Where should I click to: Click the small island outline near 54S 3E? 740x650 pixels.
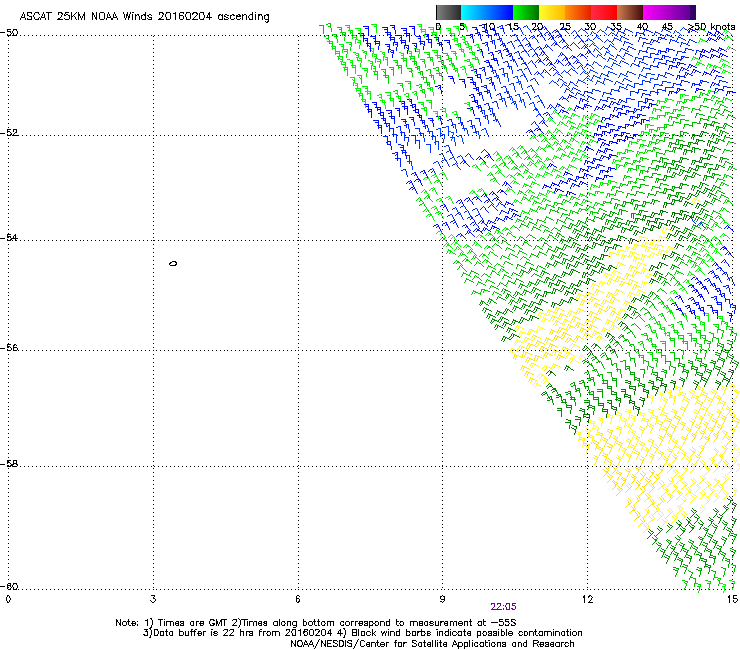point(173,263)
